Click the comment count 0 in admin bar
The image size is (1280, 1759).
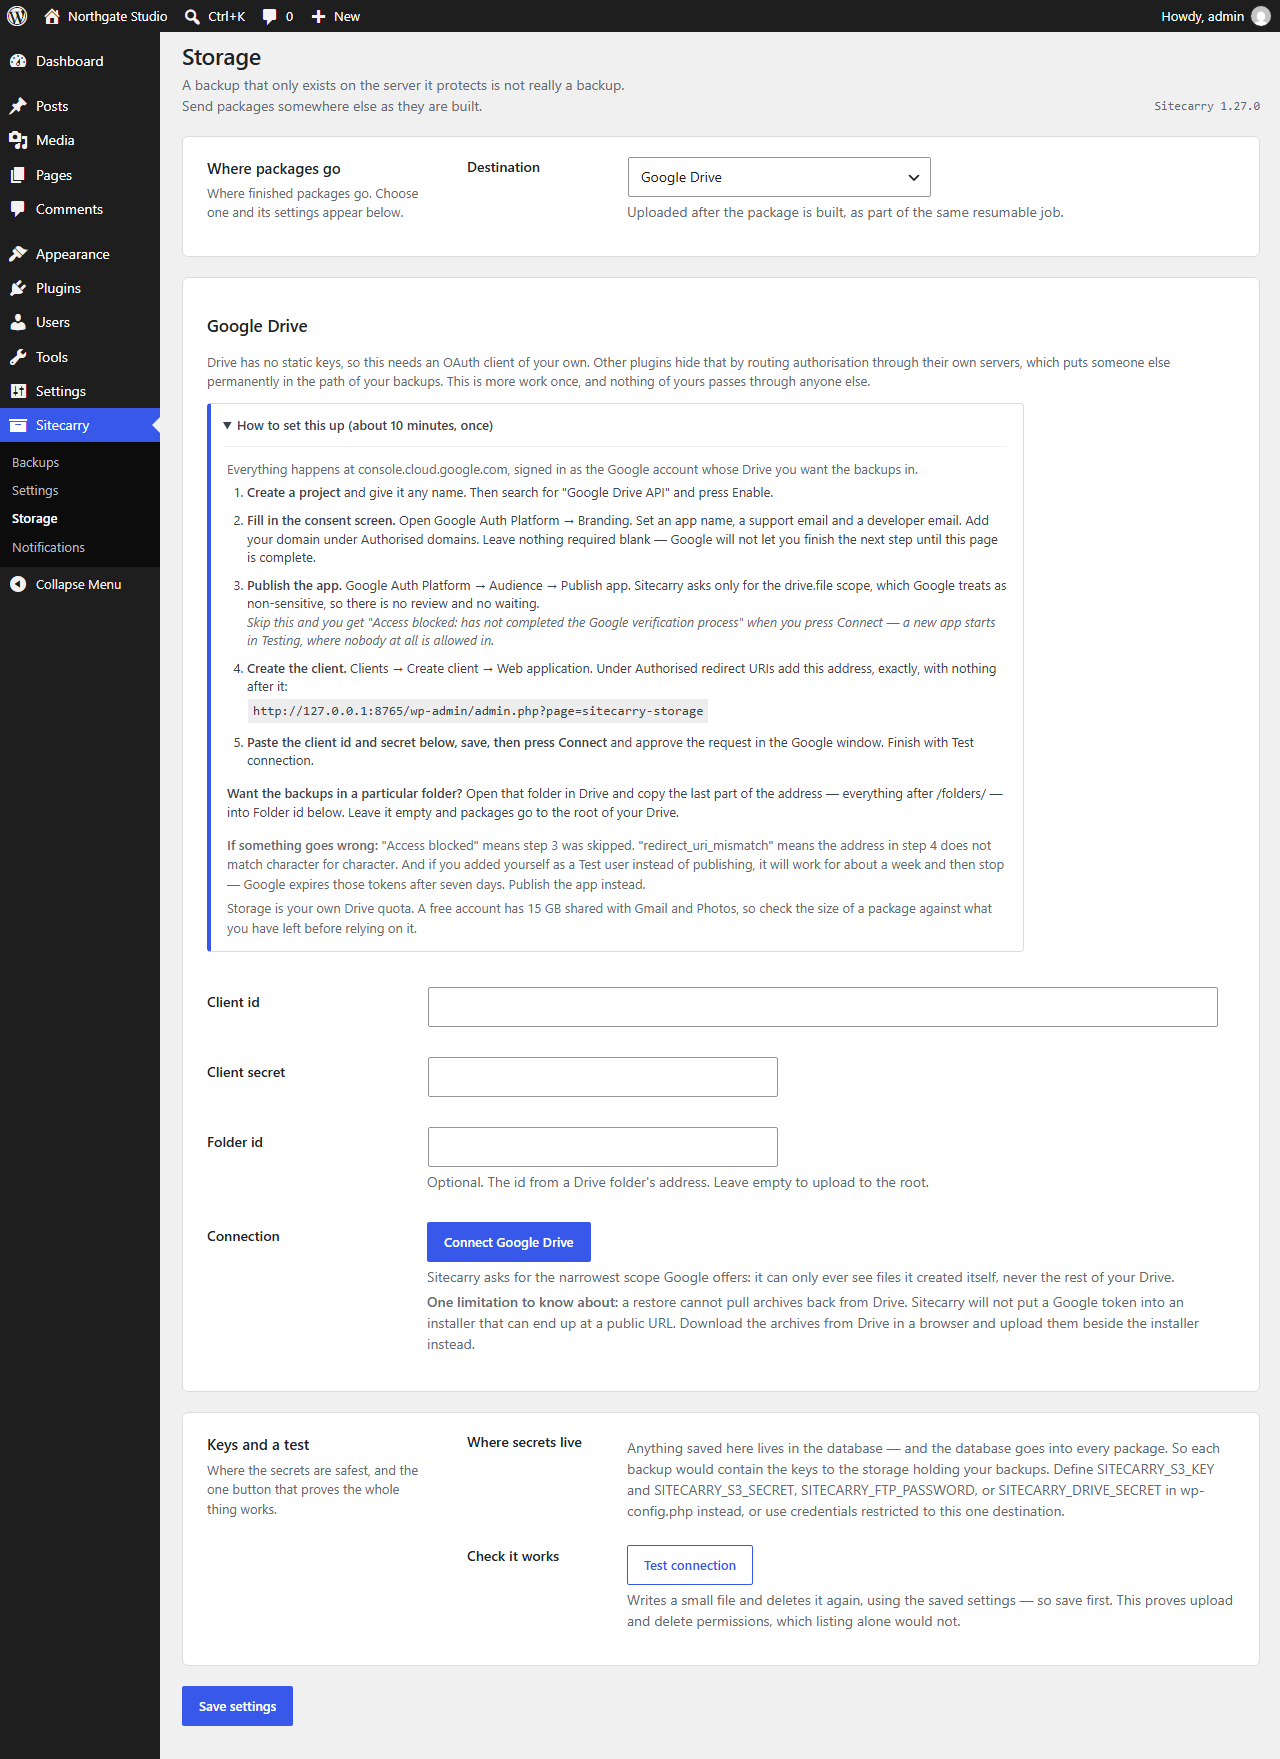coord(290,16)
